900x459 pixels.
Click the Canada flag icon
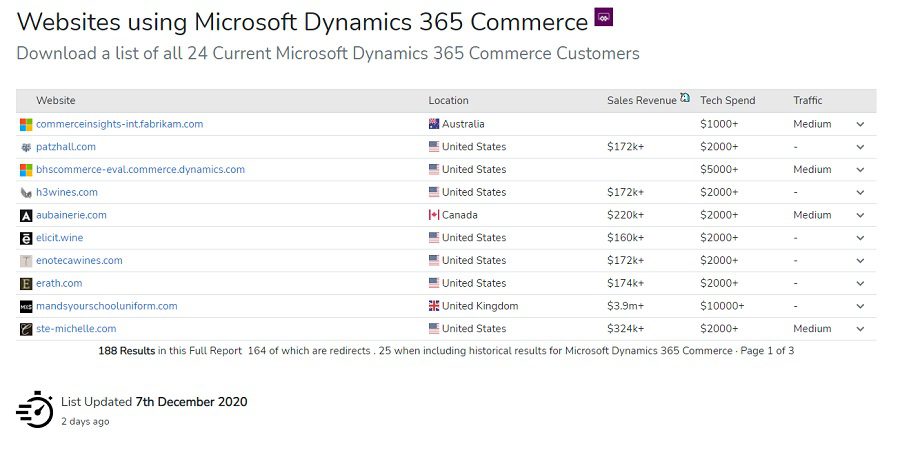tap(434, 215)
